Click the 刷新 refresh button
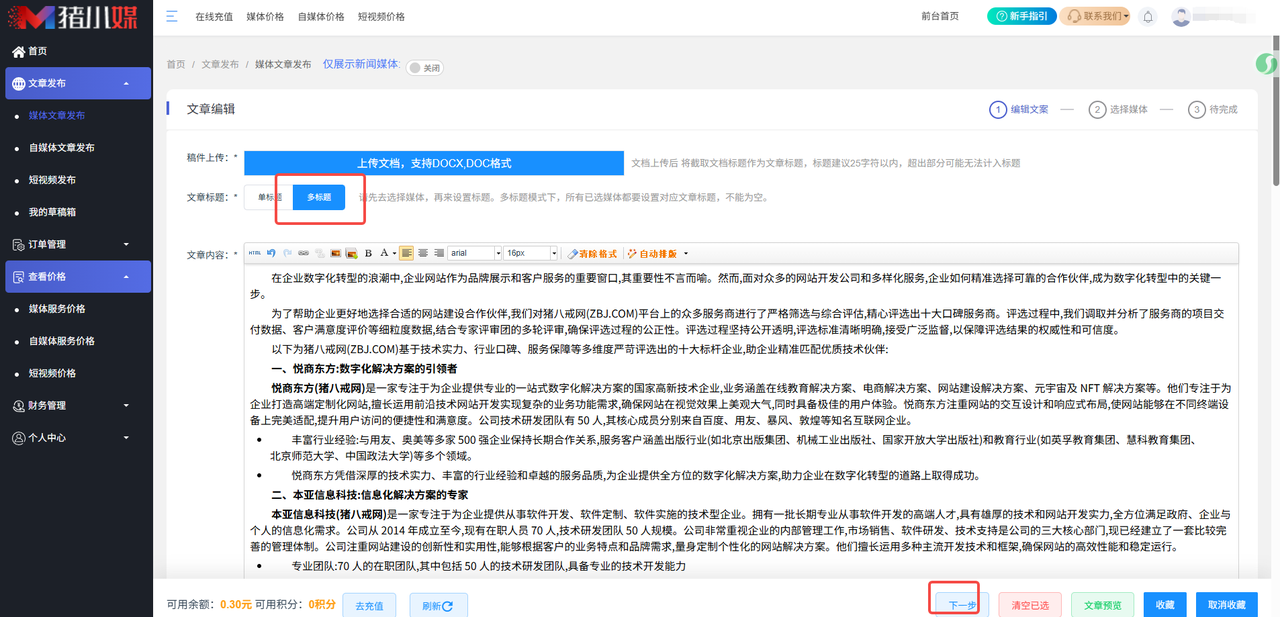This screenshot has width=1280, height=617. click(438, 605)
